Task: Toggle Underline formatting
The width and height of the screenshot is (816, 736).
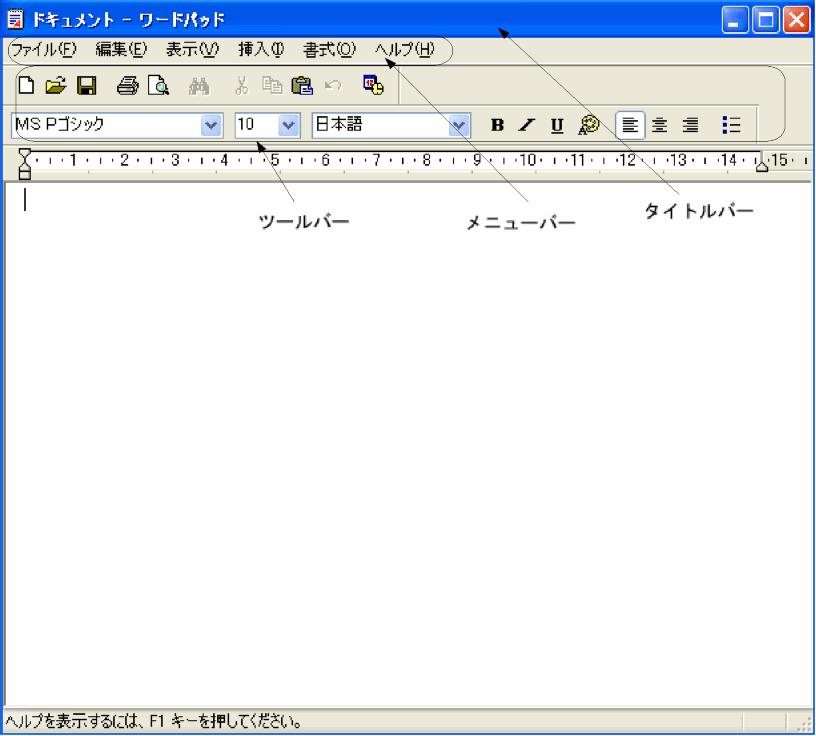Action: click(x=557, y=125)
